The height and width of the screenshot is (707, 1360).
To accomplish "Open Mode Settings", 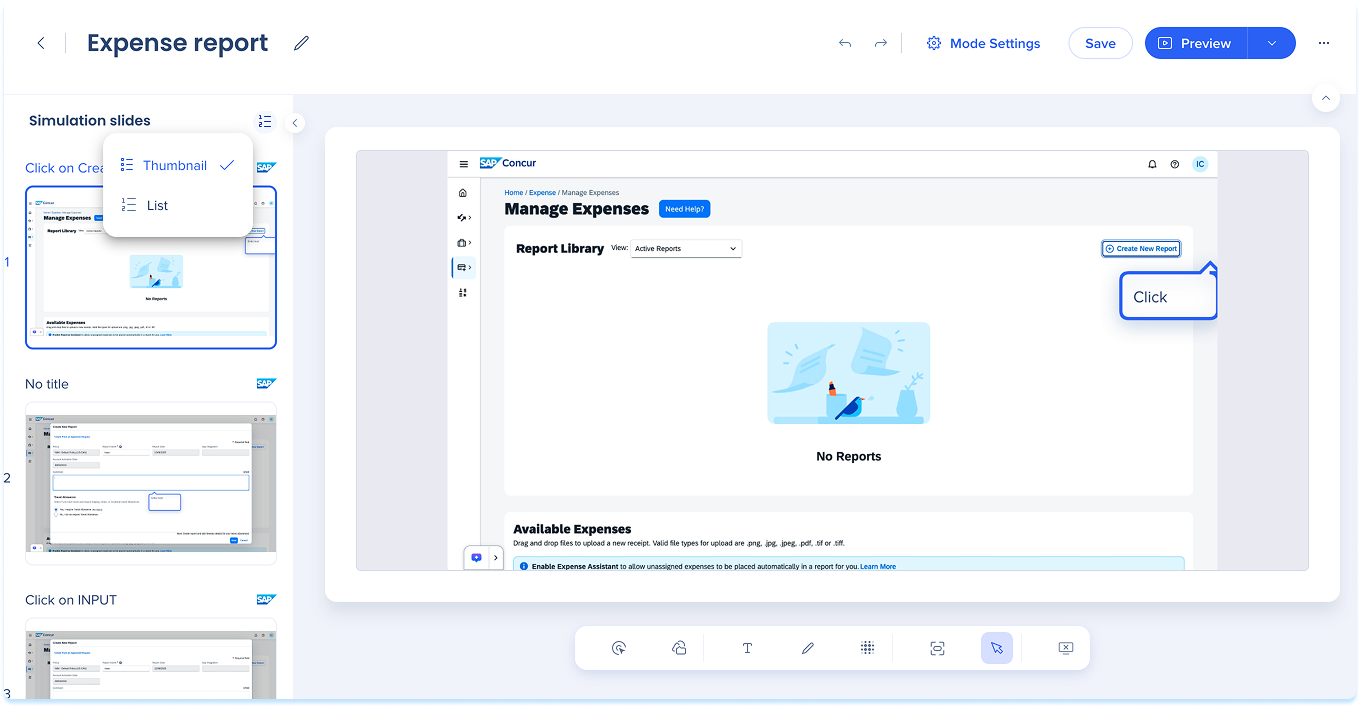I will coord(983,43).
